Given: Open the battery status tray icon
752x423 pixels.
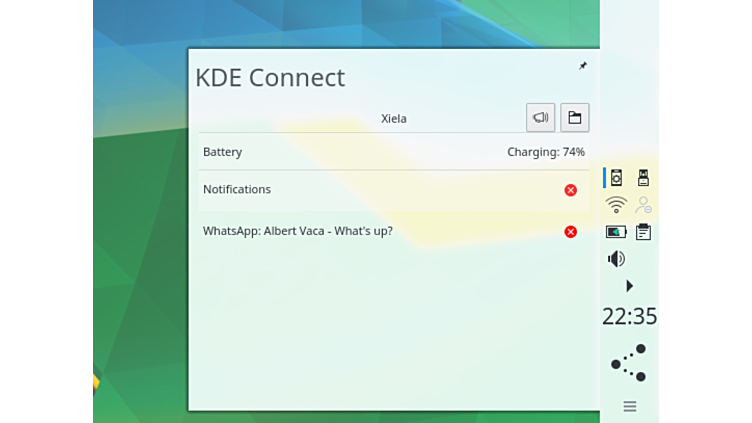Looking at the screenshot, I should tap(617, 232).
